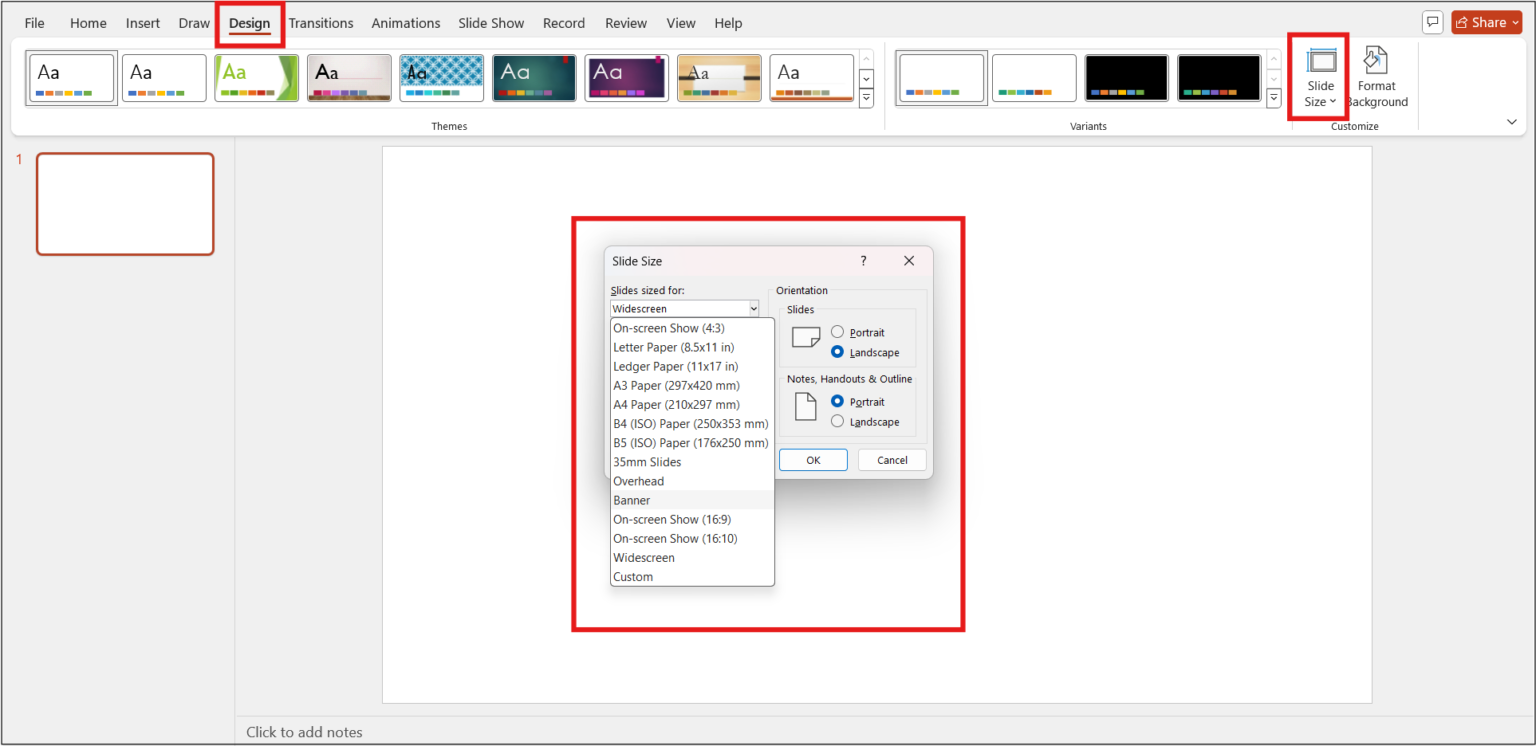Choose the black variant in the Variants gallery

1126,77
